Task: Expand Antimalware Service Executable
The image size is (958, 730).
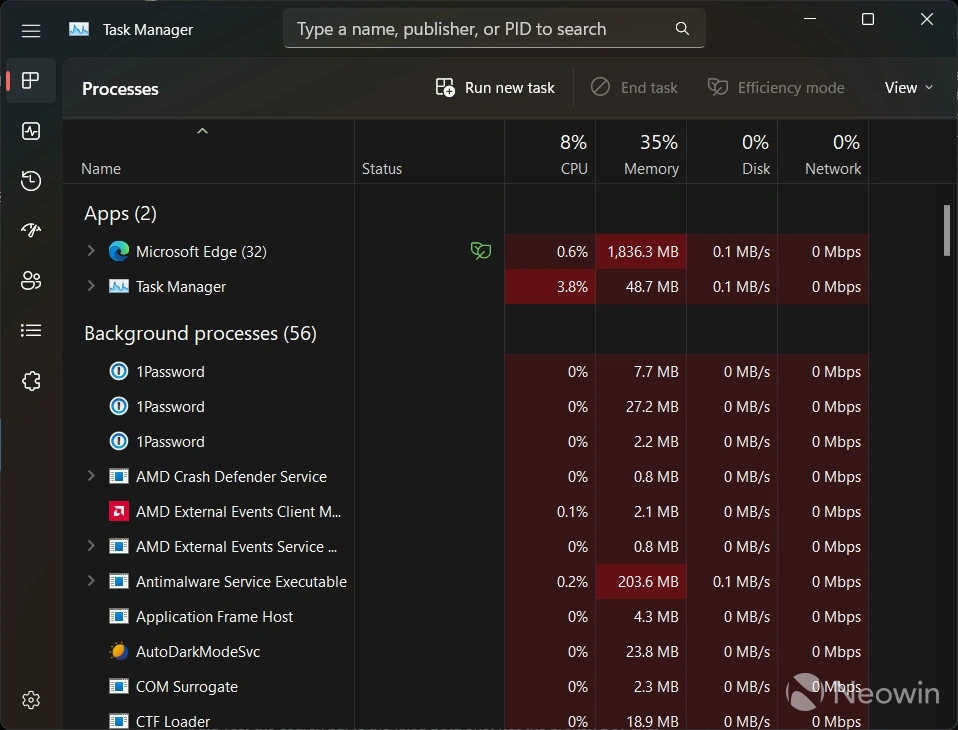Action: [91, 580]
